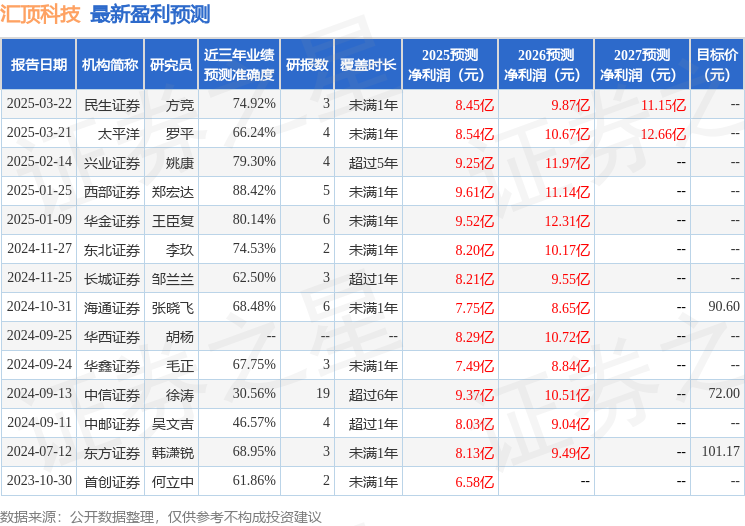Viewport: 745px width, 526px height.
Task: Click researcher 胡杨
Action: click(180, 337)
